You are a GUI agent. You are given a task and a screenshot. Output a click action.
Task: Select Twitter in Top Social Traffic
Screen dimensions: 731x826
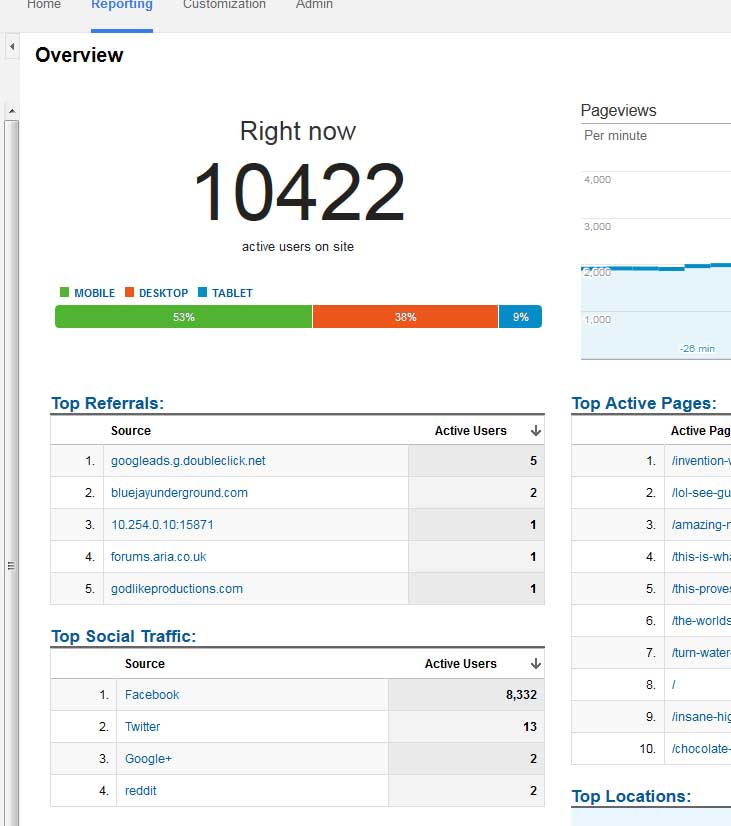pyautogui.click(x=142, y=727)
